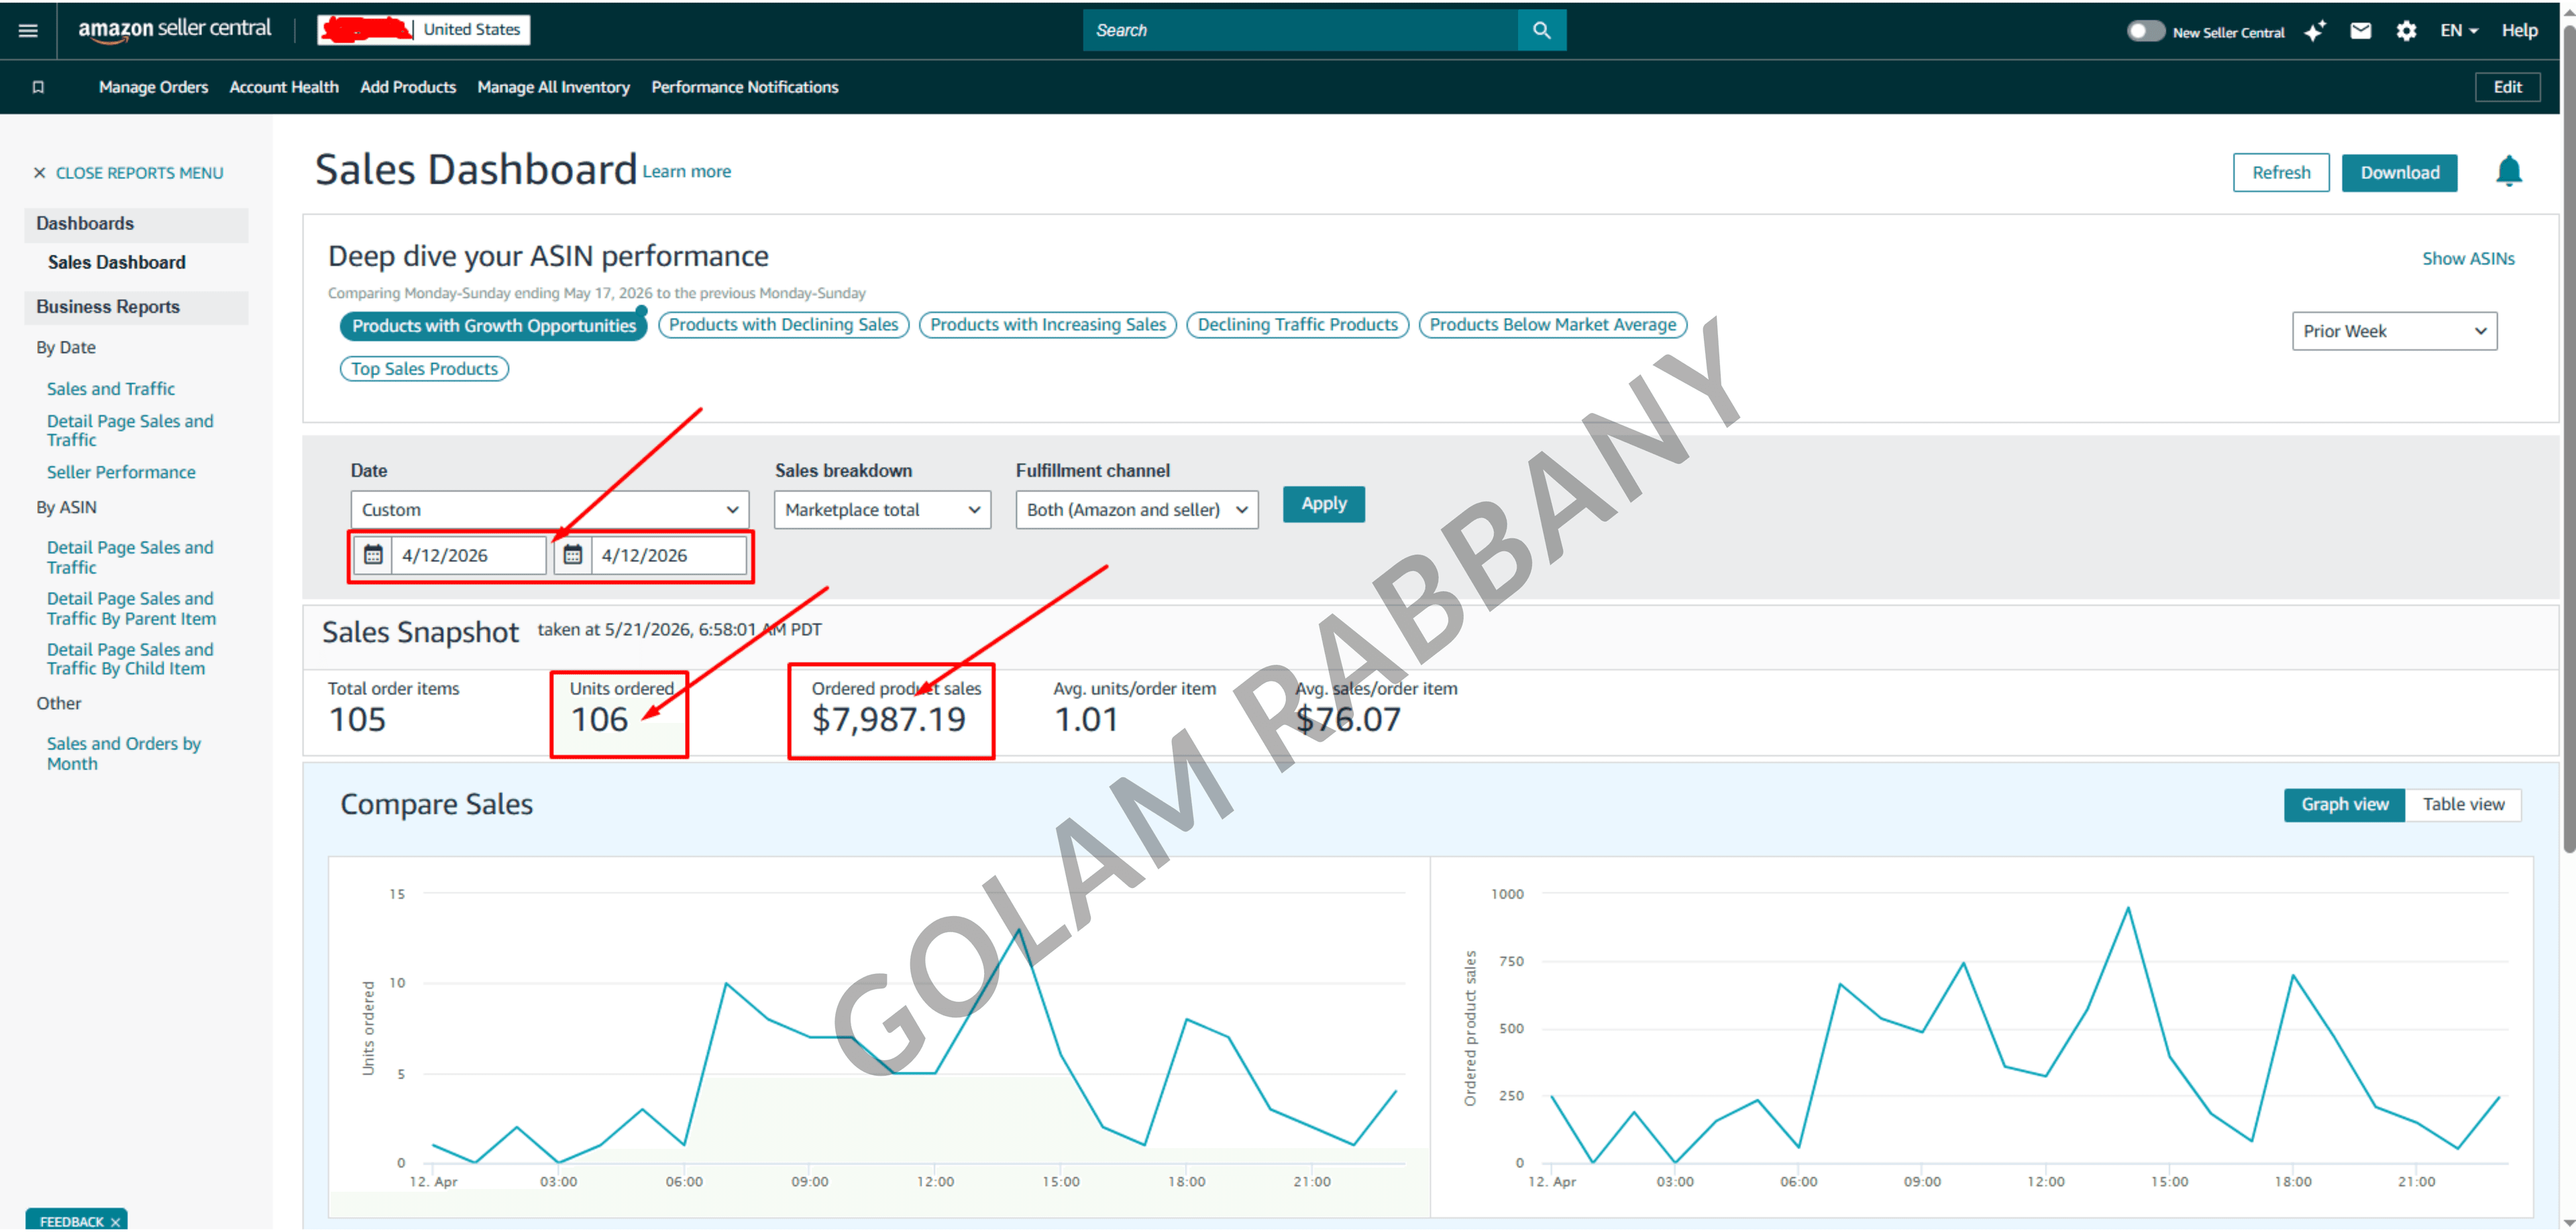
Task: Select Declining Traffic Products filter
Action: (x=1297, y=324)
